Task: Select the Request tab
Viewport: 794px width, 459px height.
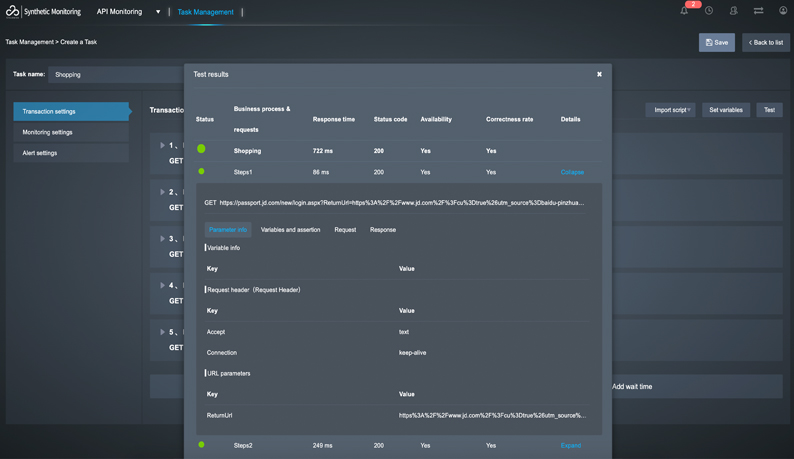Action: [345, 230]
